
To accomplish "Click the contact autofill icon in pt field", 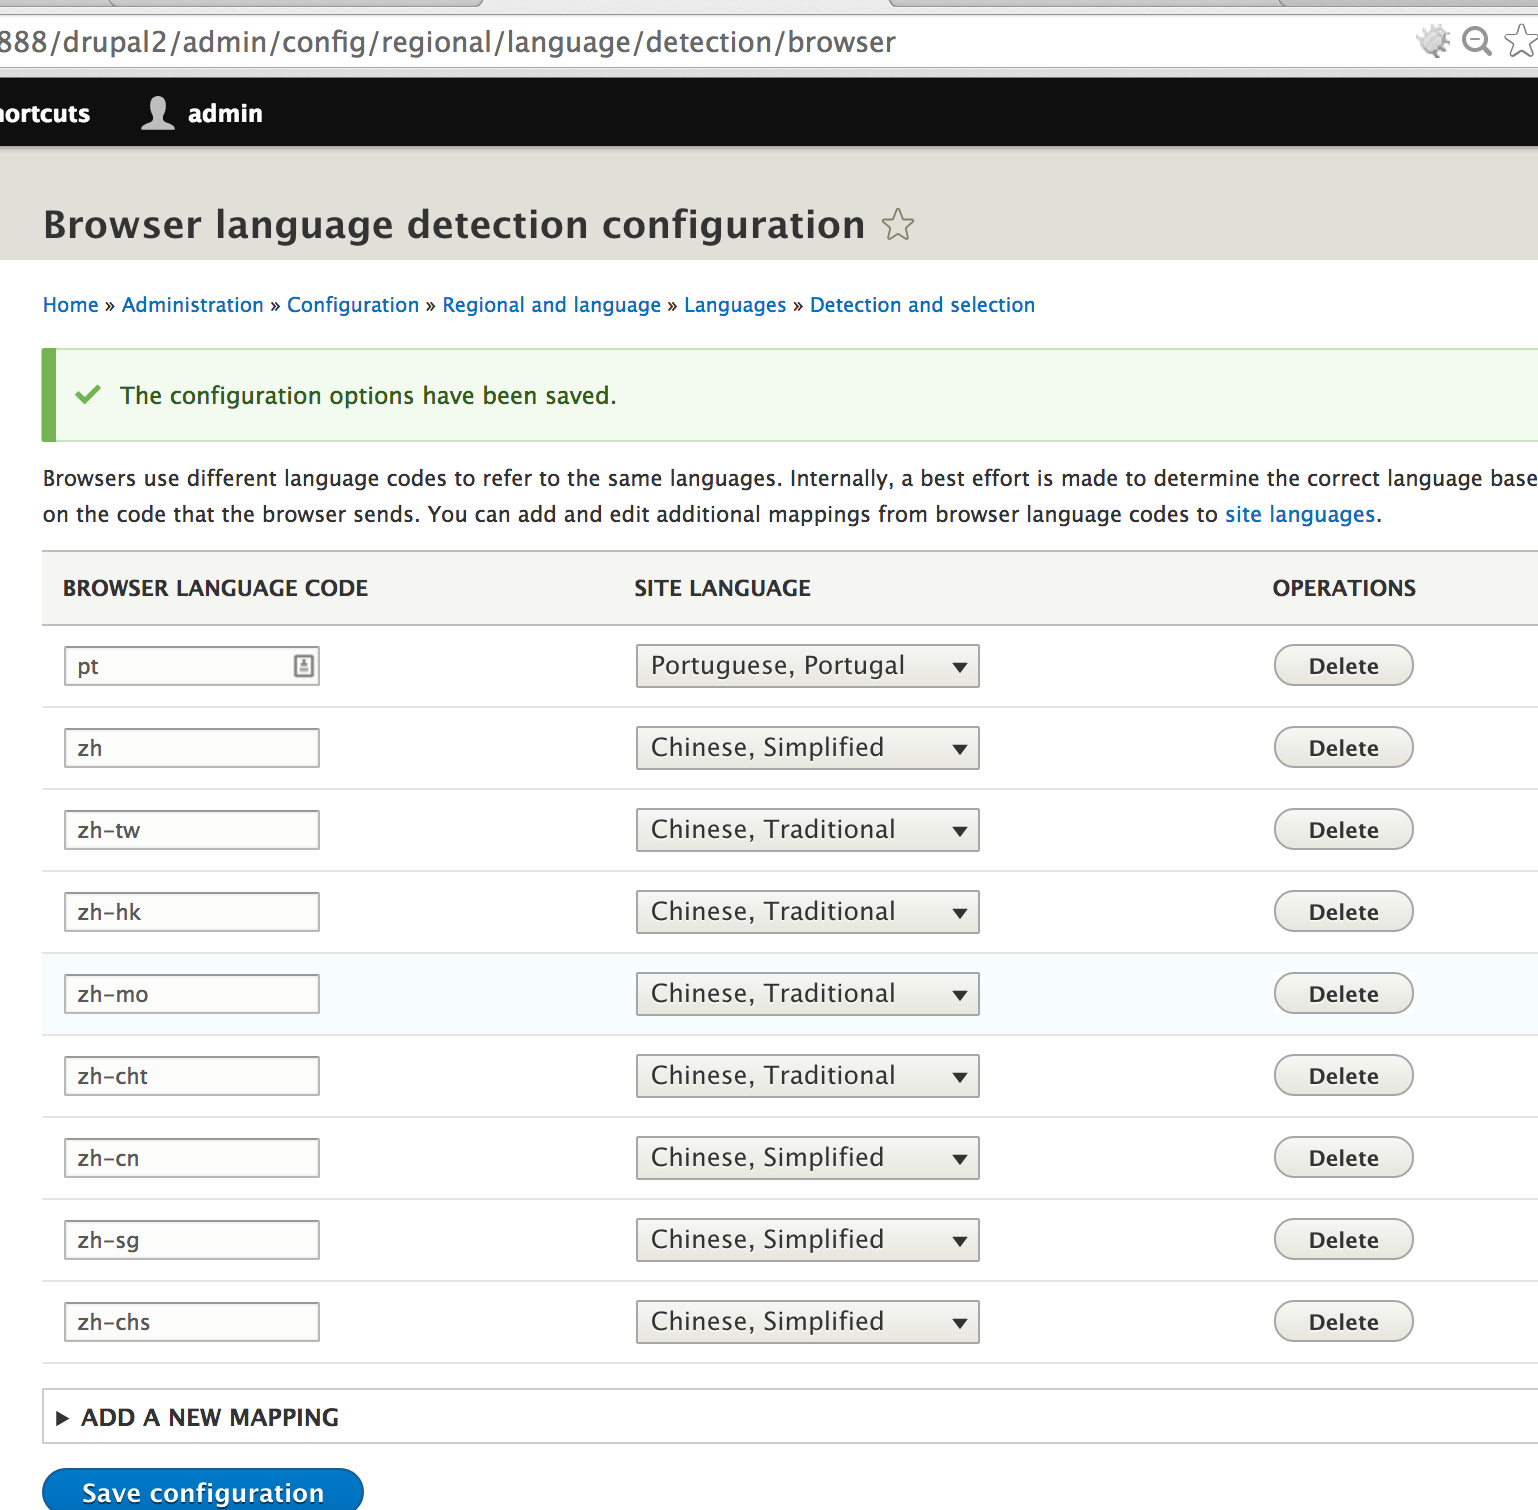I will (x=304, y=666).
